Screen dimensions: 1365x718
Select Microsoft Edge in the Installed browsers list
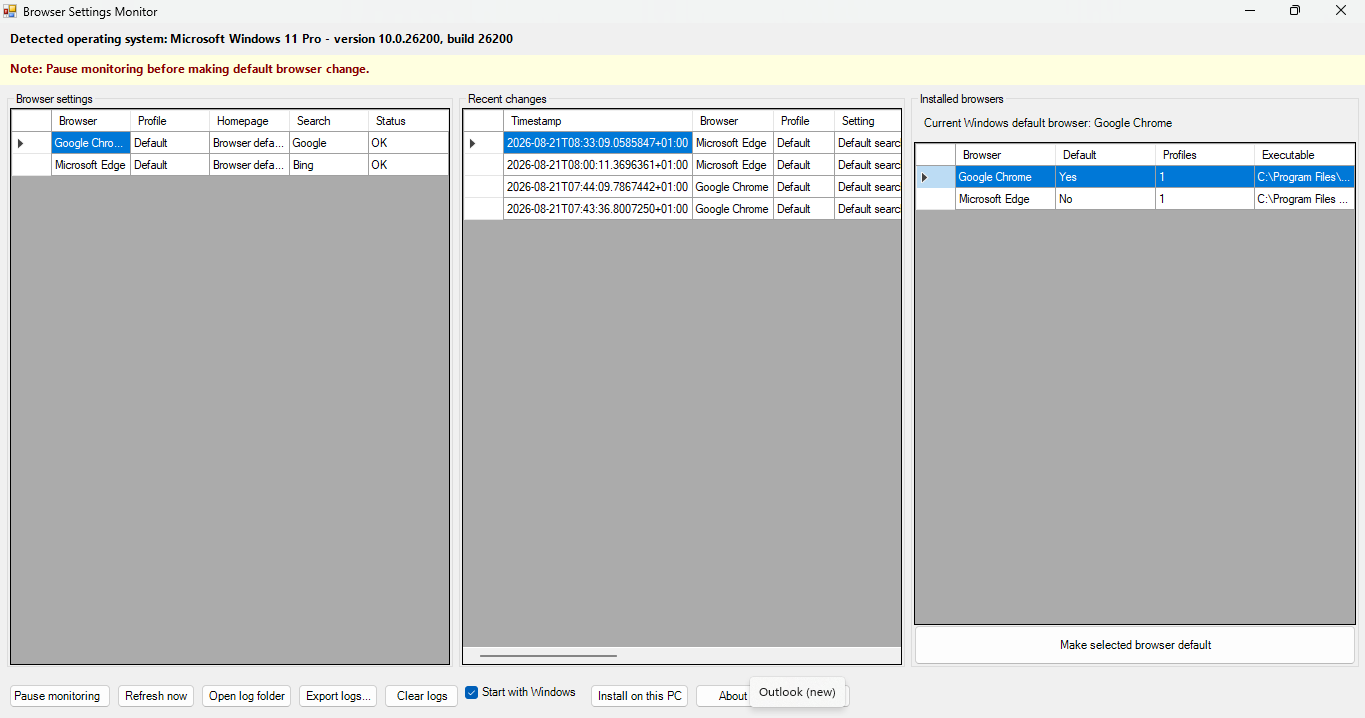click(x=1005, y=199)
